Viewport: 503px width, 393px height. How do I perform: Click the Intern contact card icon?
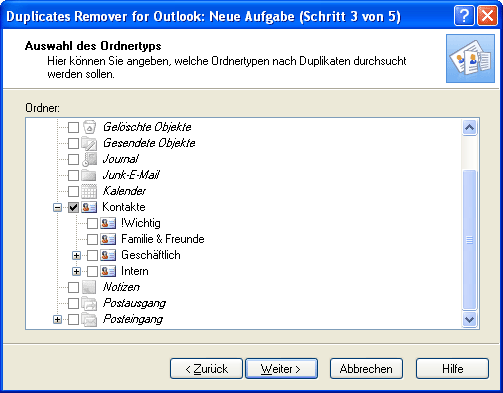click(x=108, y=271)
